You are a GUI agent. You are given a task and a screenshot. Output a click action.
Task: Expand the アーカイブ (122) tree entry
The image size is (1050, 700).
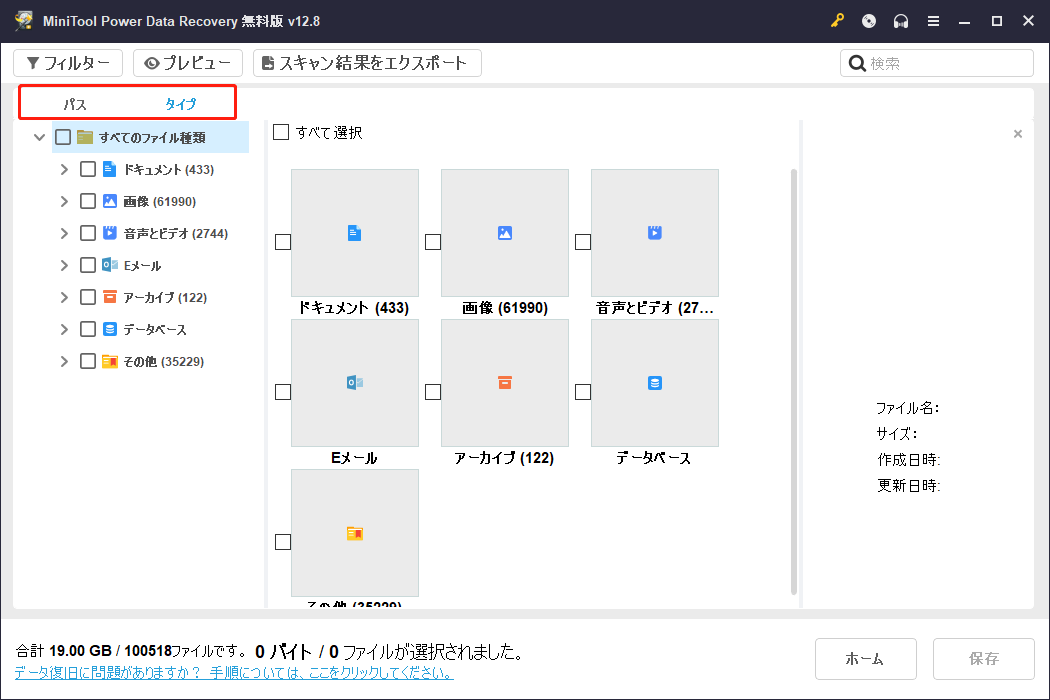tap(63, 296)
